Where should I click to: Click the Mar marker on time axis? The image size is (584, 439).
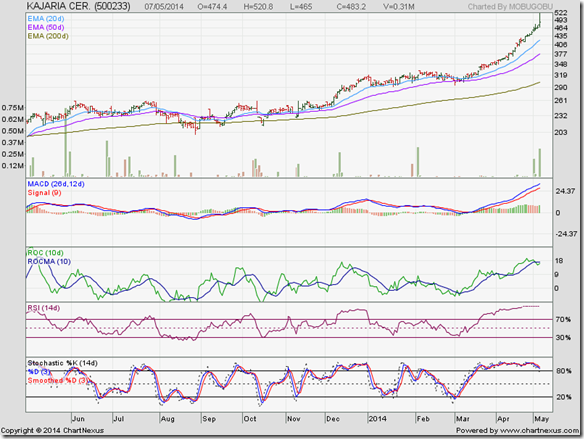click(462, 419)
